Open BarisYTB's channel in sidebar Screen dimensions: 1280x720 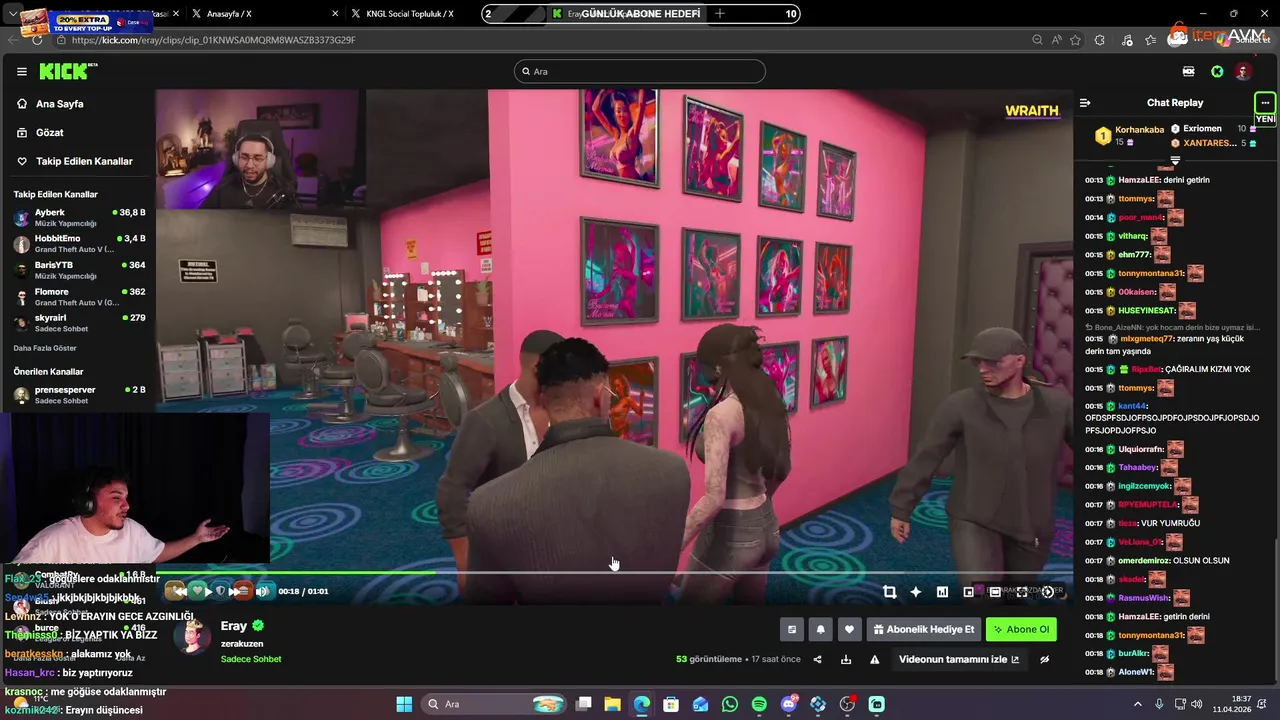pyautogui.click(x=78, y=270)
